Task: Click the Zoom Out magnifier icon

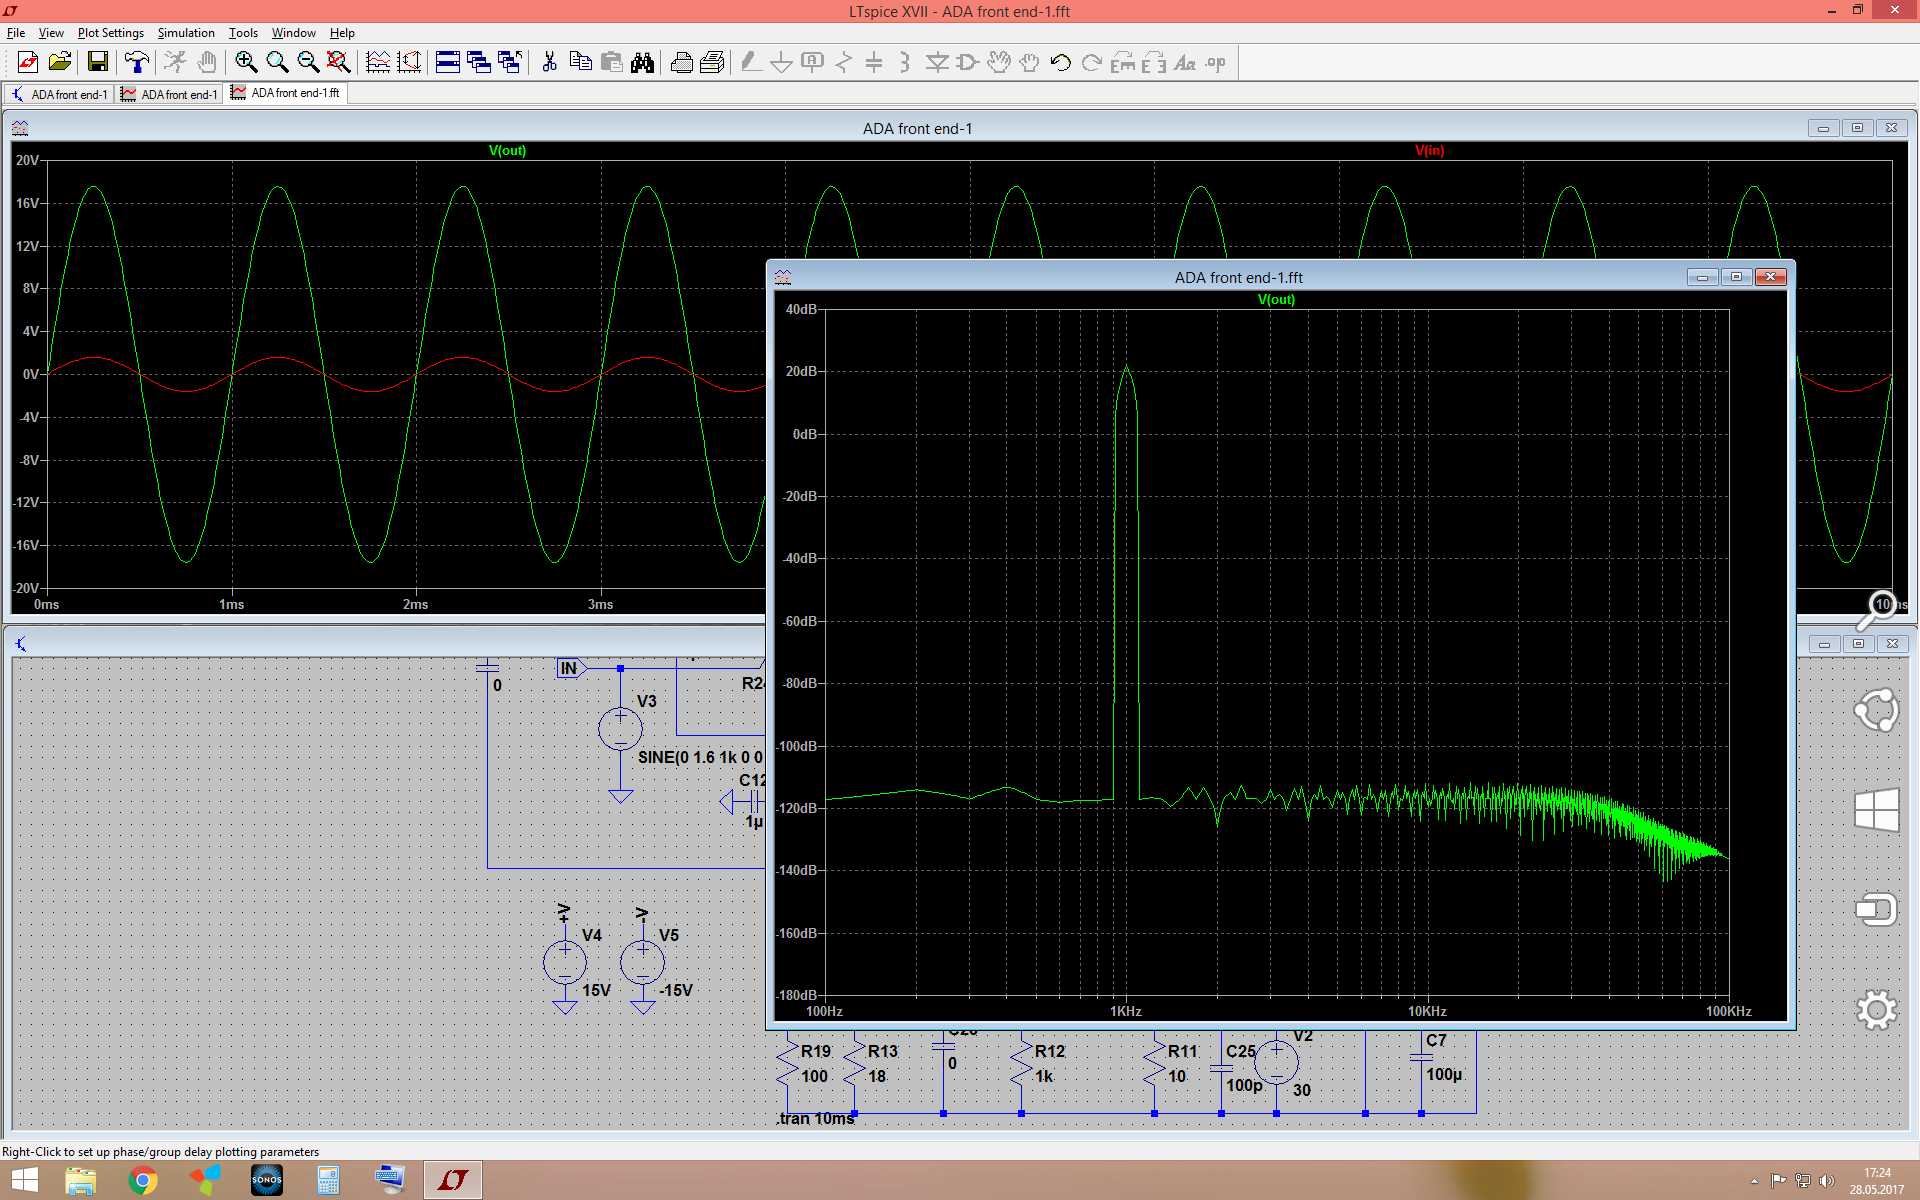Action: click(x=308, y=62)
